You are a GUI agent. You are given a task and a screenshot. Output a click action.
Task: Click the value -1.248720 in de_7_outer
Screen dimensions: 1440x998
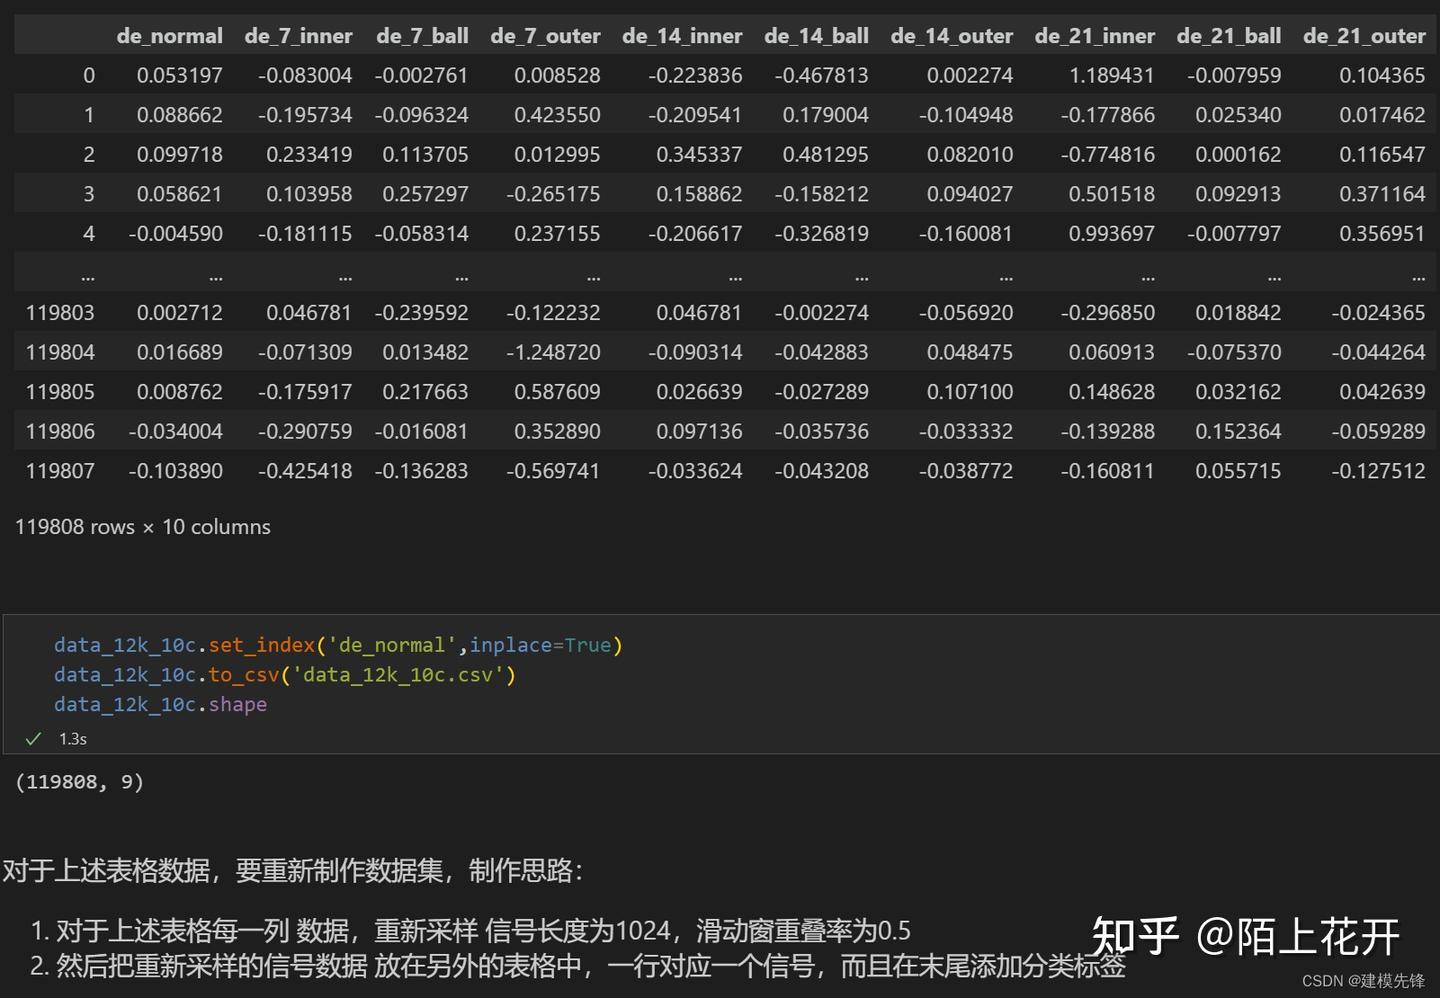(556, 351)
